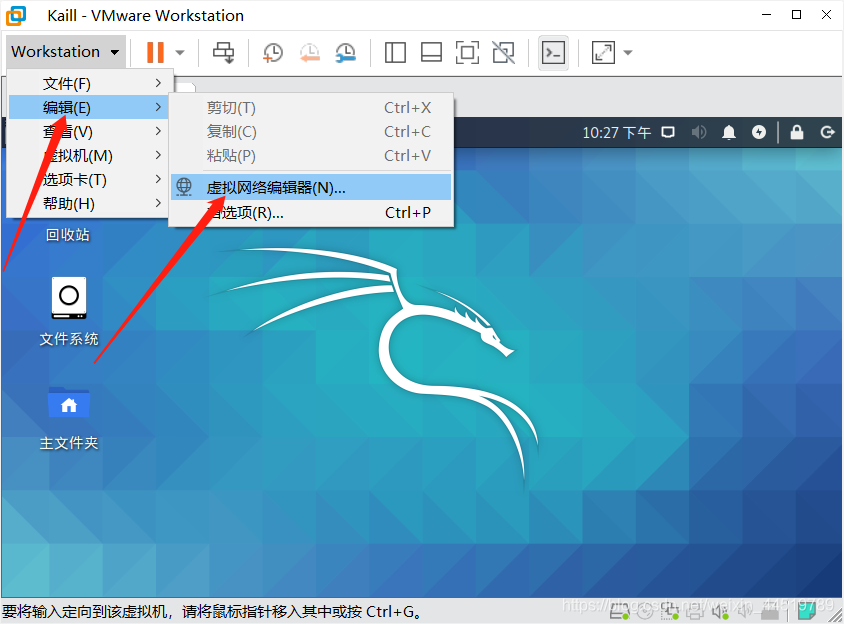Expand the power options arrow beside pause
The width and height of the screenshot is (844, 624).
click(180, 53)
